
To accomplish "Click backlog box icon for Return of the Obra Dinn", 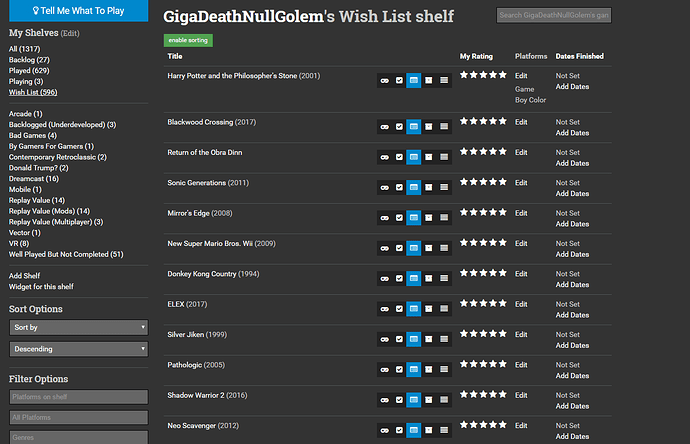I will click(x=429, y=157).
